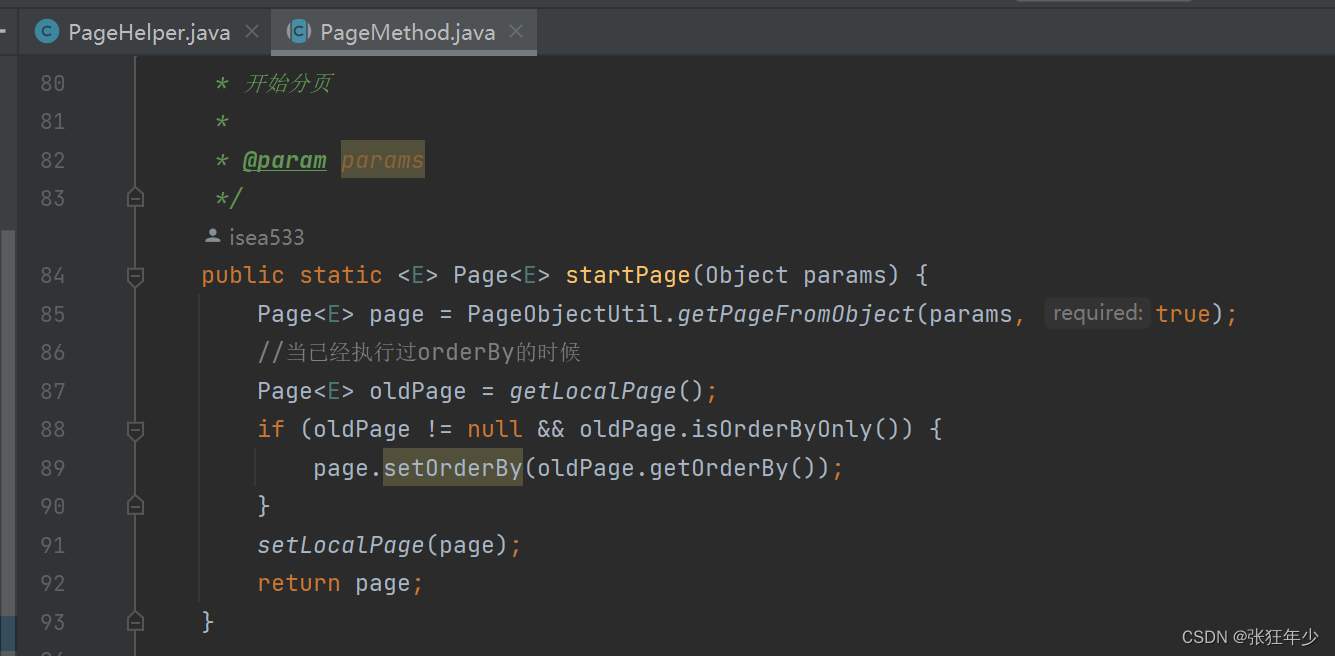Screen dimensions: 1335x656
Task: Collapse the Javadoc comment fold at line 83
Action: pos(135,198)
